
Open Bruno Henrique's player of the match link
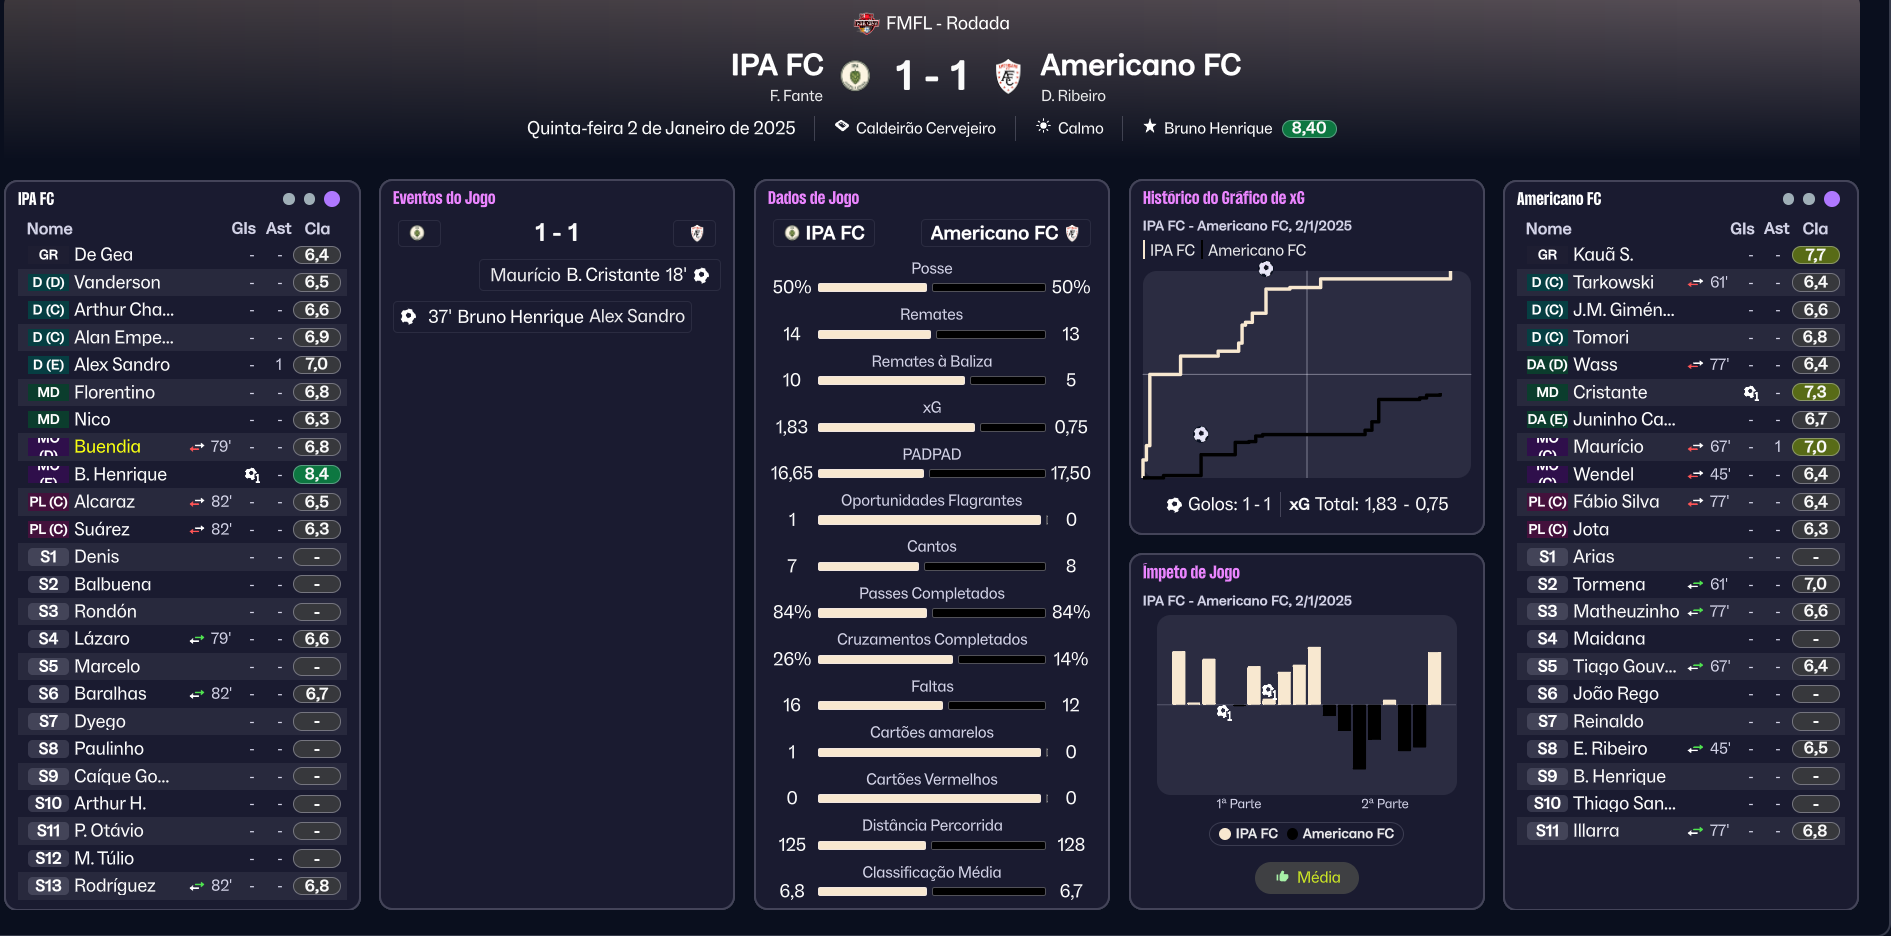1217,128
